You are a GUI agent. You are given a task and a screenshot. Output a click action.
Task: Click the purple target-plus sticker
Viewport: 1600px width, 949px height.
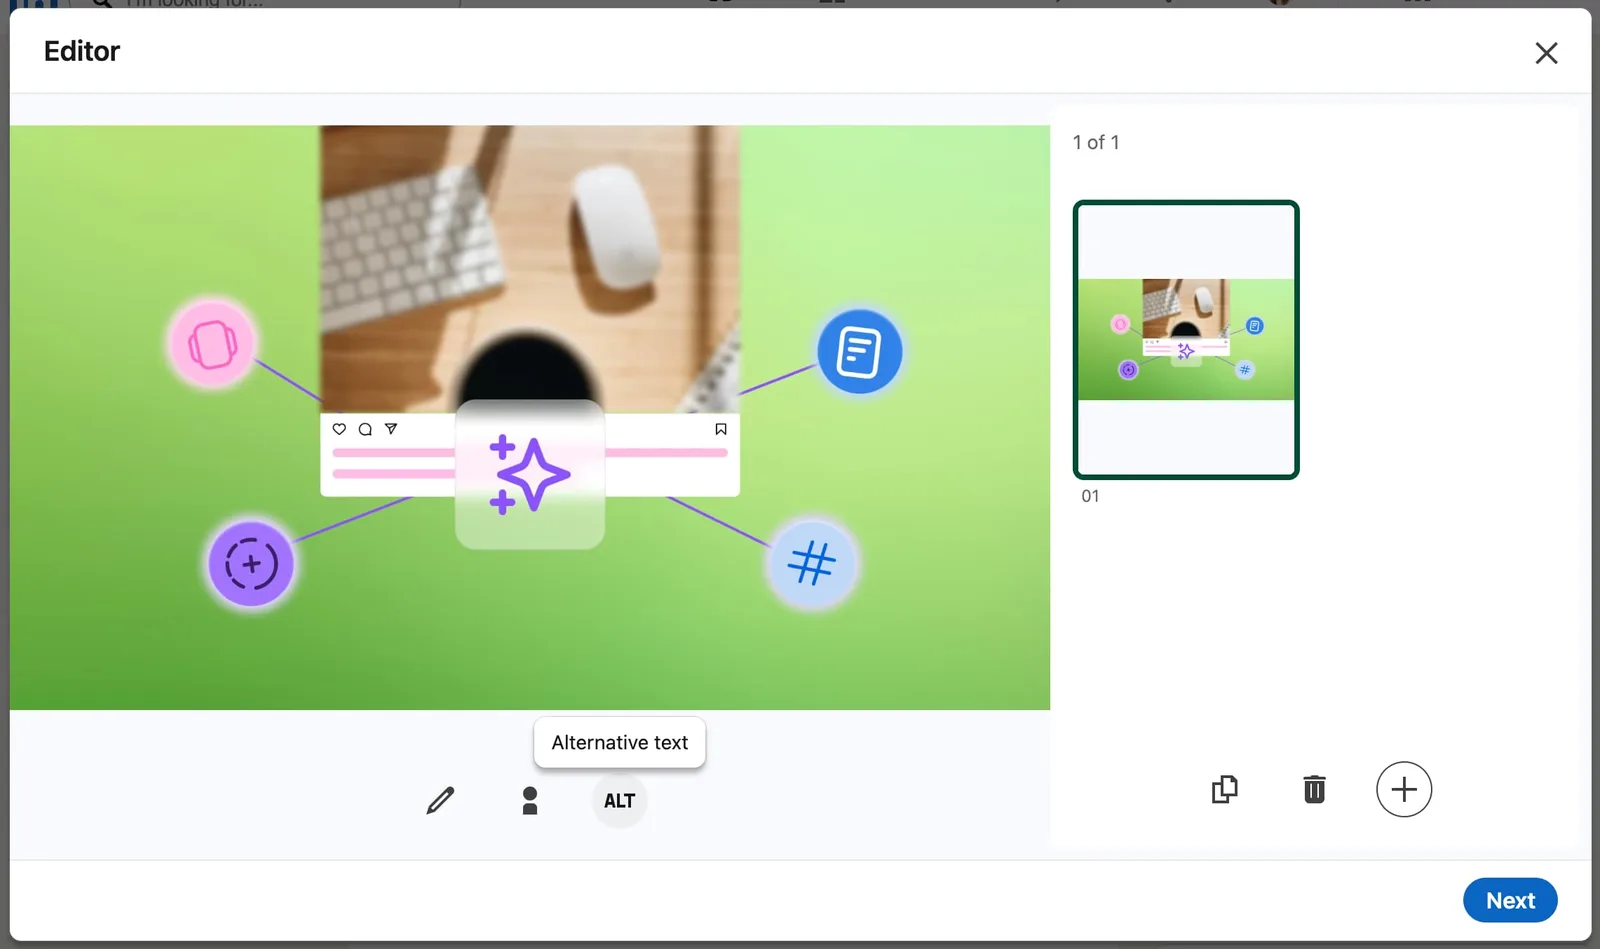click(x=250, y=563)
